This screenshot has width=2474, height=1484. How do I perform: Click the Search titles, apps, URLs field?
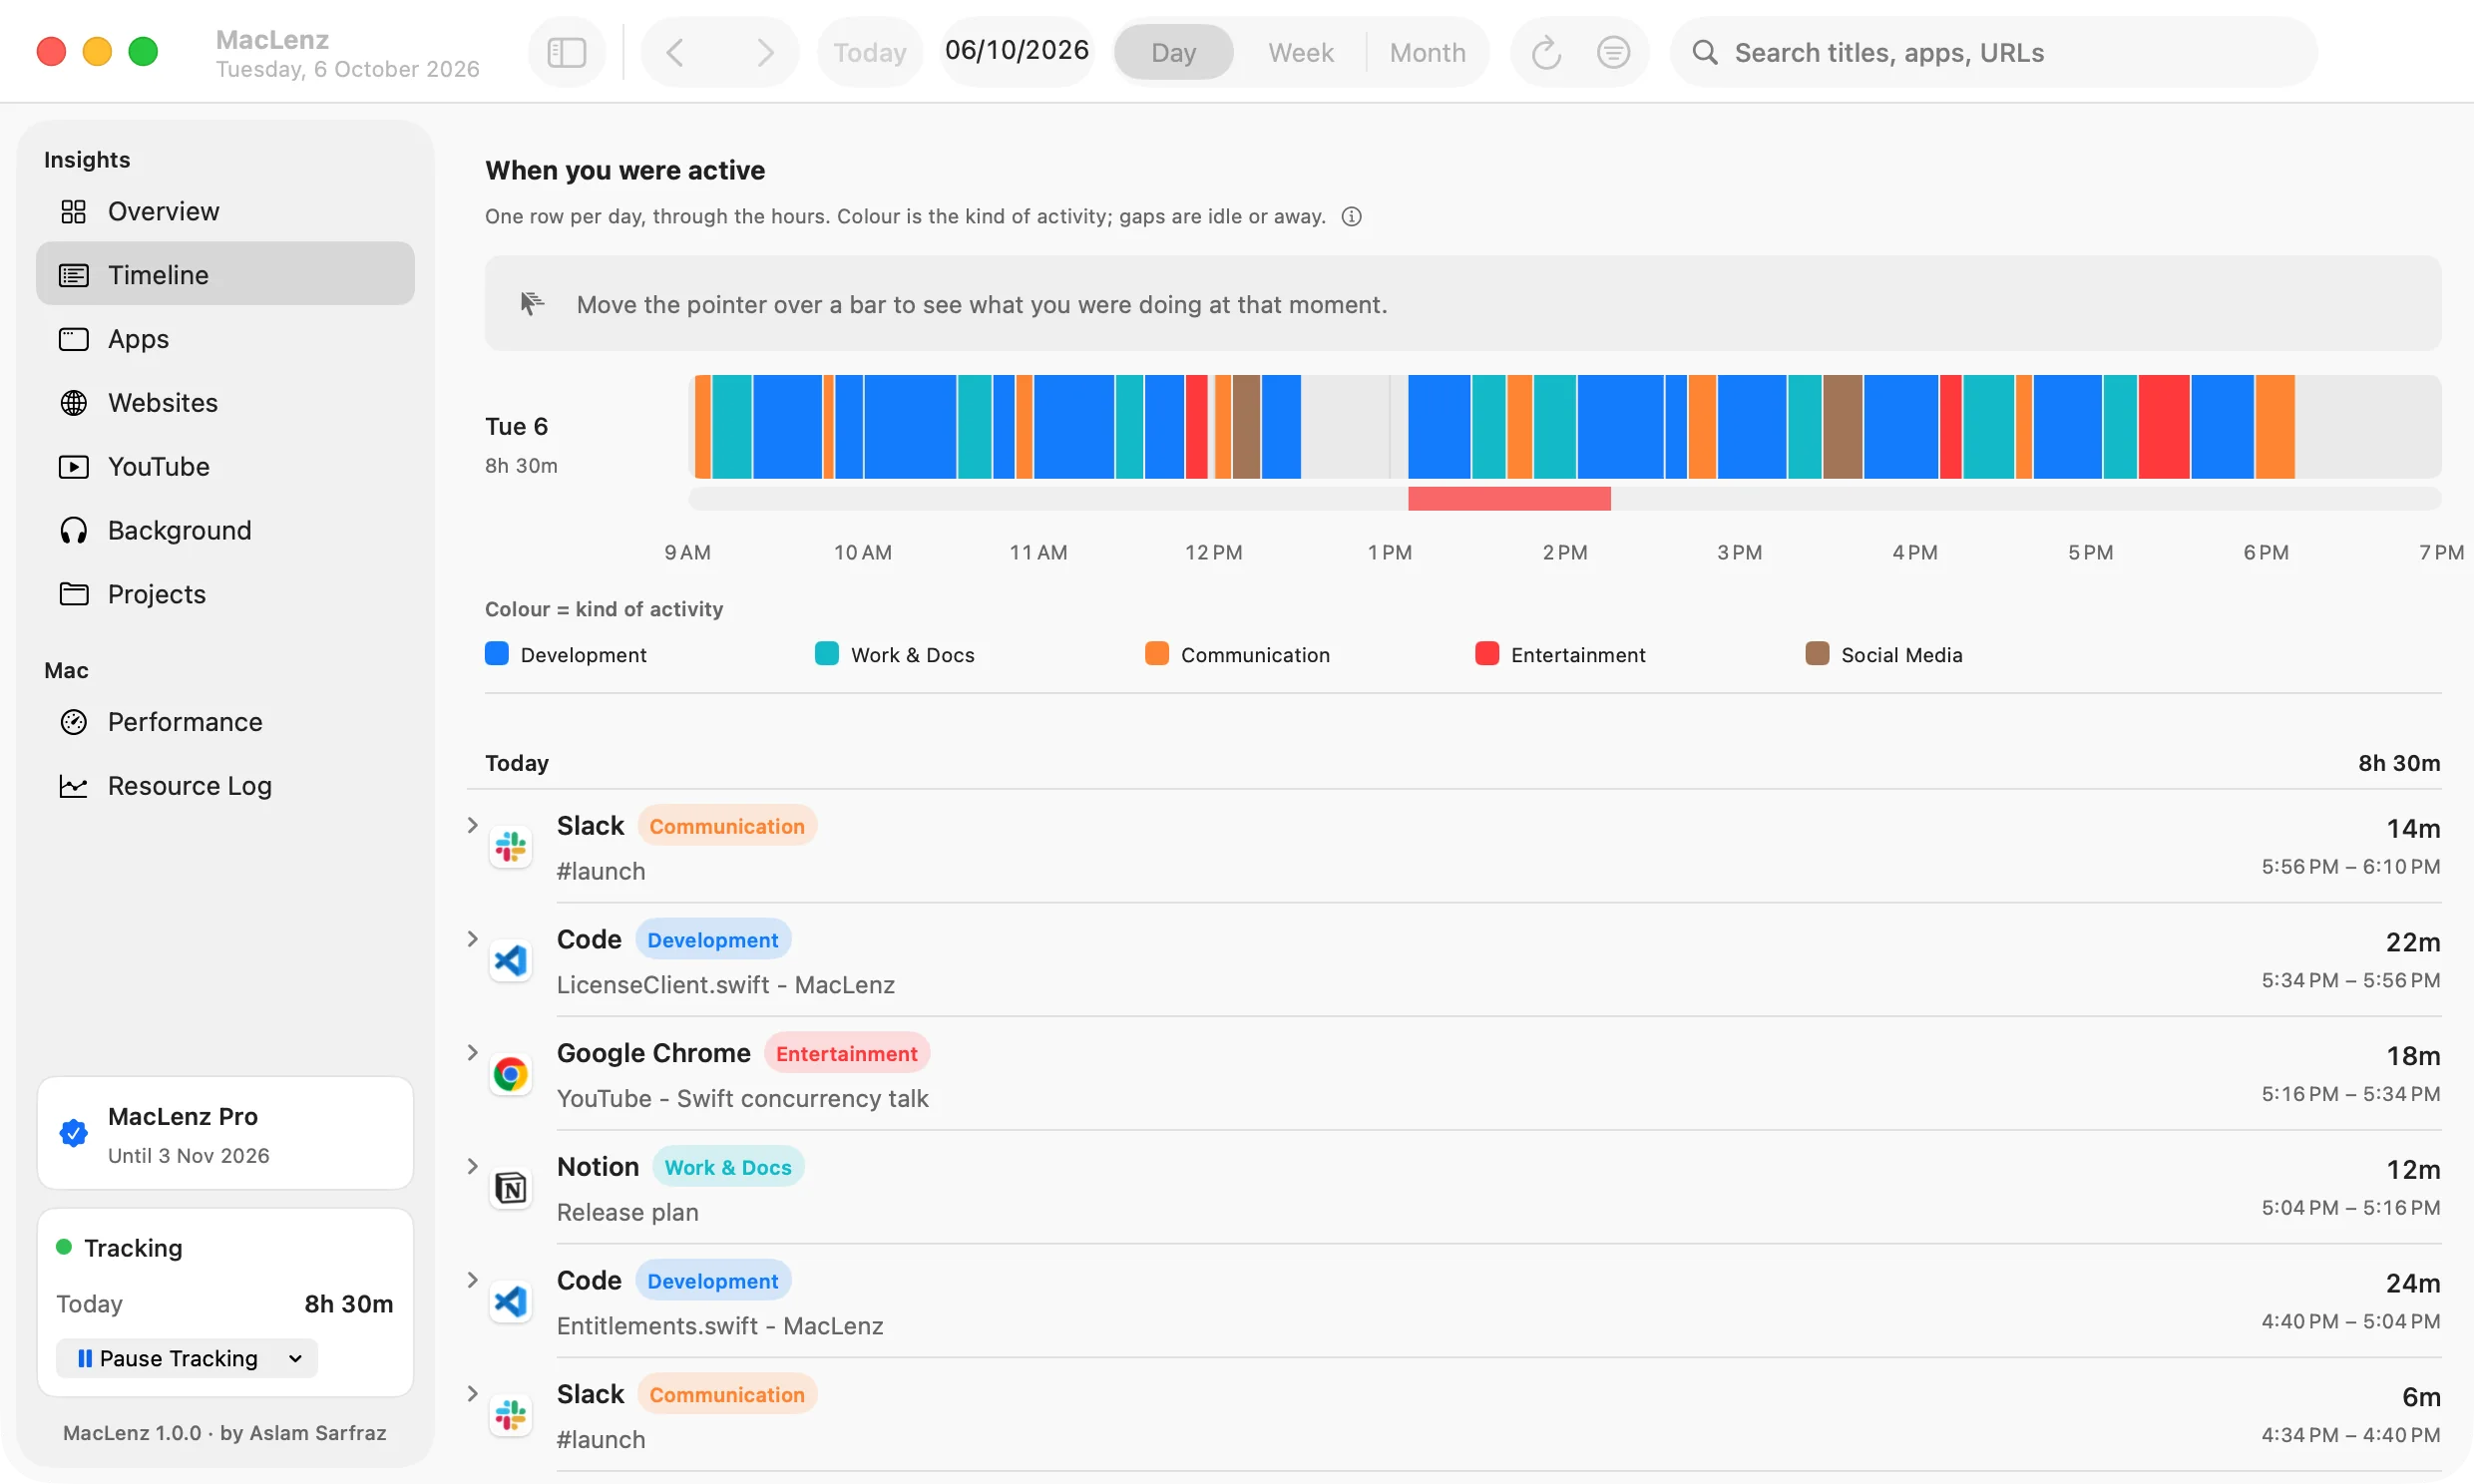click(1993, 52)
